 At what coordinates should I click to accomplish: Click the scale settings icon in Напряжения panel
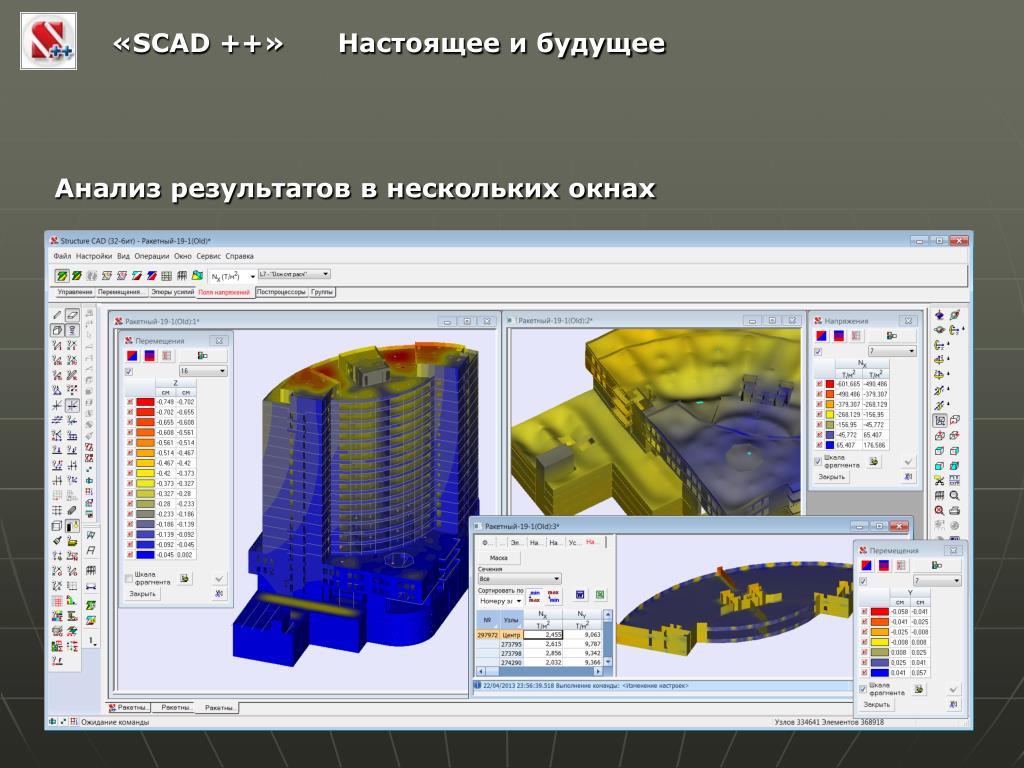pos(891,336)
